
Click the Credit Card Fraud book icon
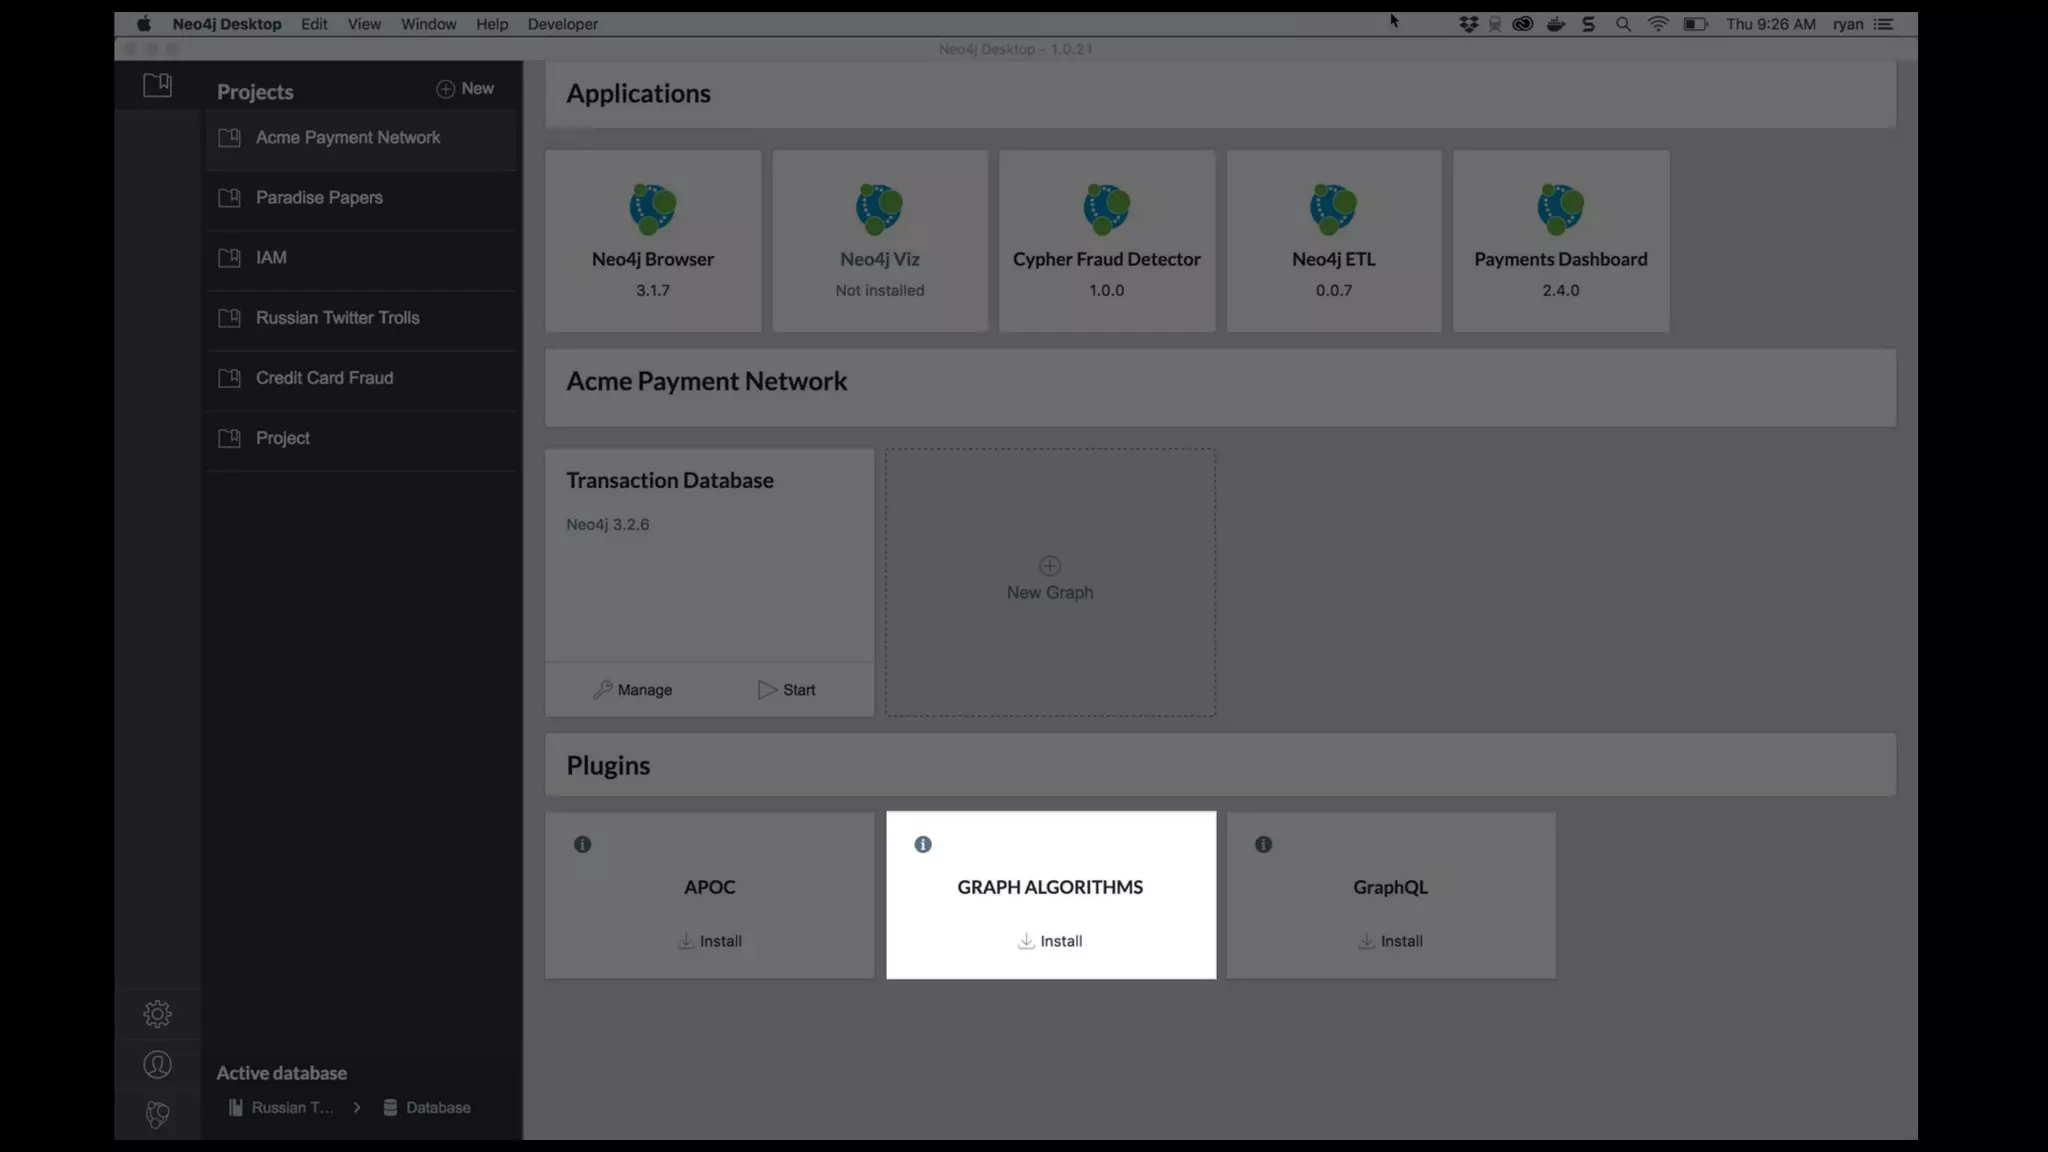(230, 378)
